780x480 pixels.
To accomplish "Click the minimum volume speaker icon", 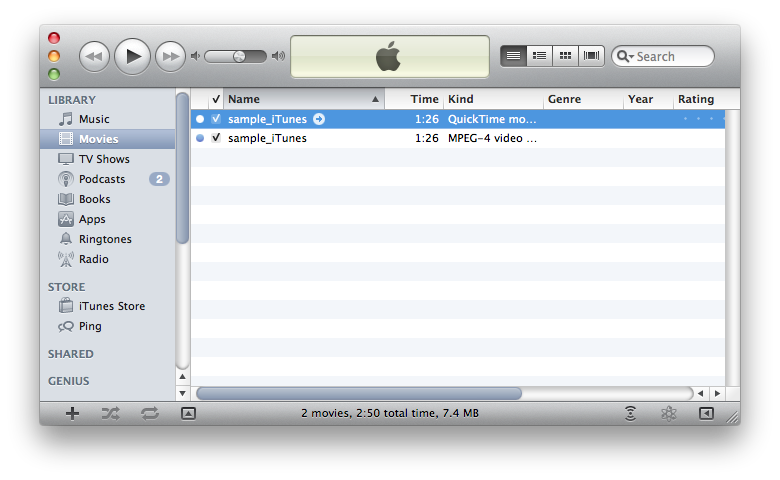I will 195,56.
